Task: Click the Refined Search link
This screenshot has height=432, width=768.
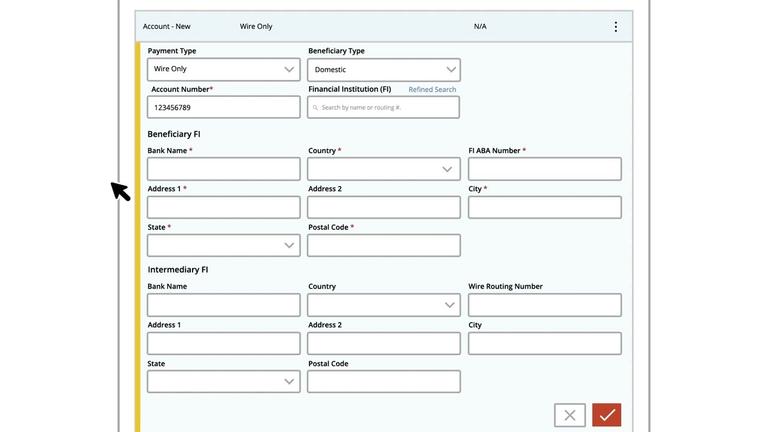Action: click(x=432, y=90)
